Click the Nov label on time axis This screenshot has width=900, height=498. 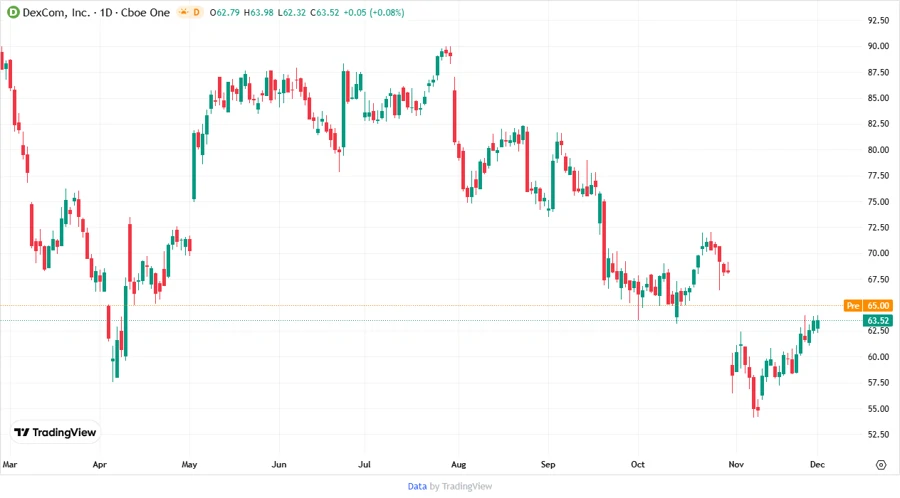(736, 464)
